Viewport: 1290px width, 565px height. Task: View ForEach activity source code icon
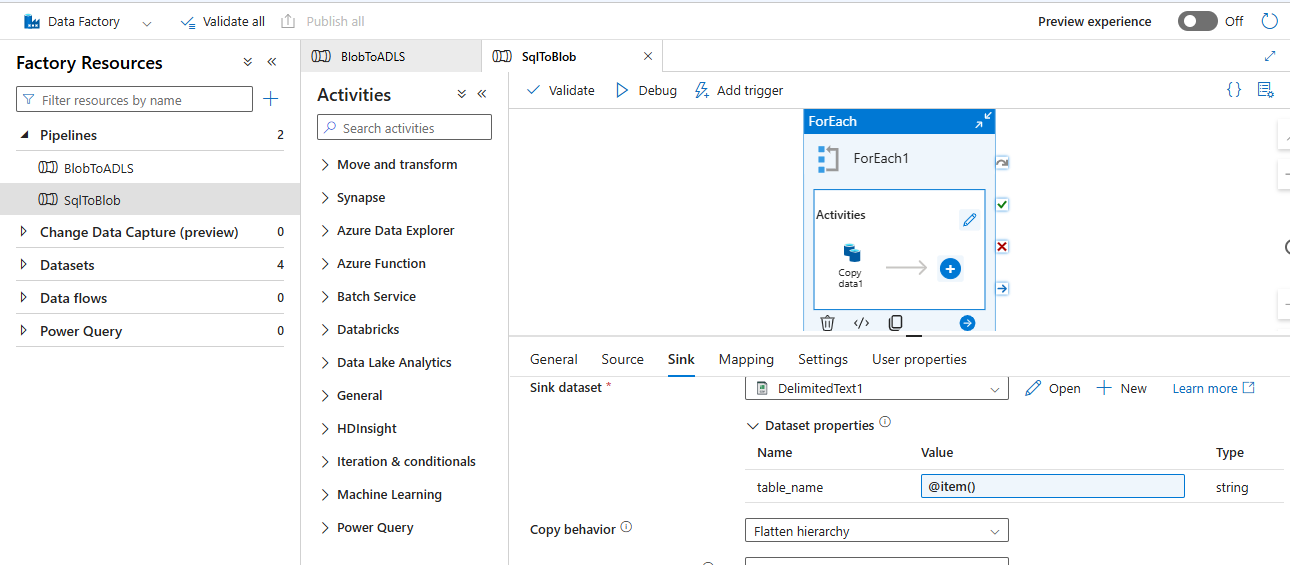[x=861, y=322]
